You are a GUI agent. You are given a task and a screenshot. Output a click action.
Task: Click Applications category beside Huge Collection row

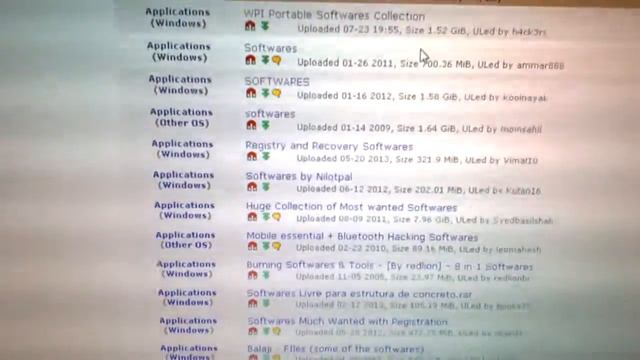click(184, 205)
